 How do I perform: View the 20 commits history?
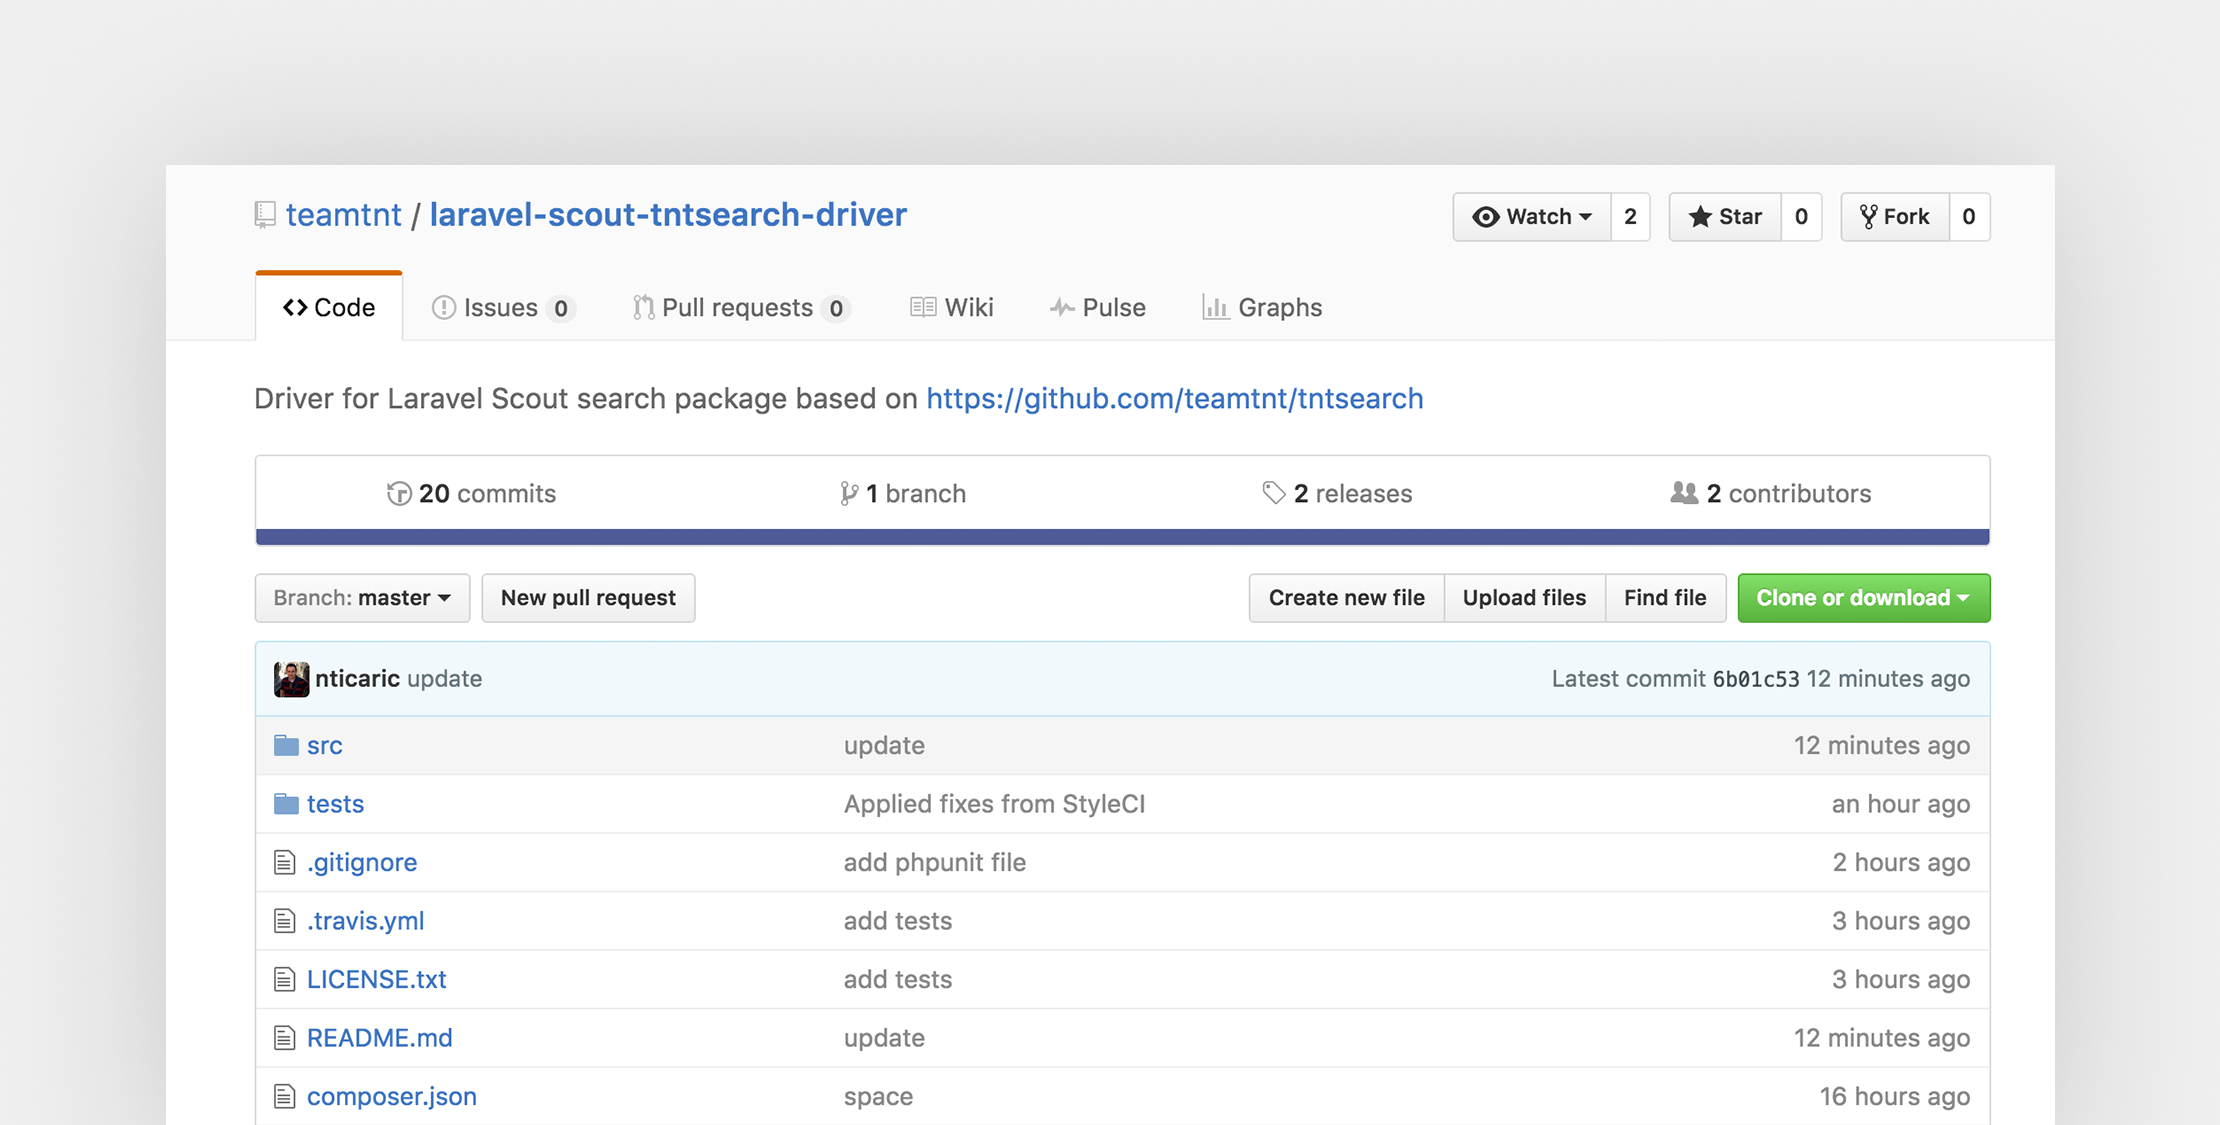(x=472, y=494)
